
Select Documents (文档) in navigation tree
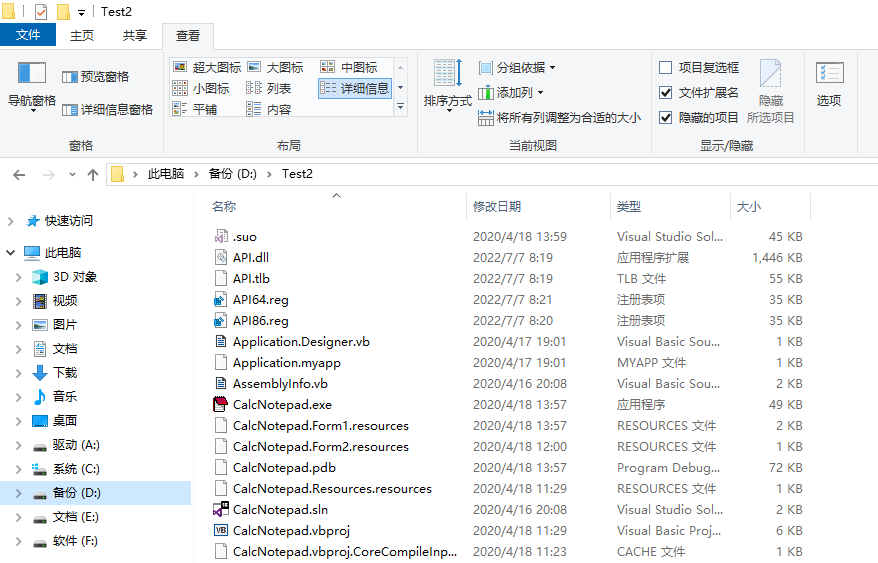[64, 349]
